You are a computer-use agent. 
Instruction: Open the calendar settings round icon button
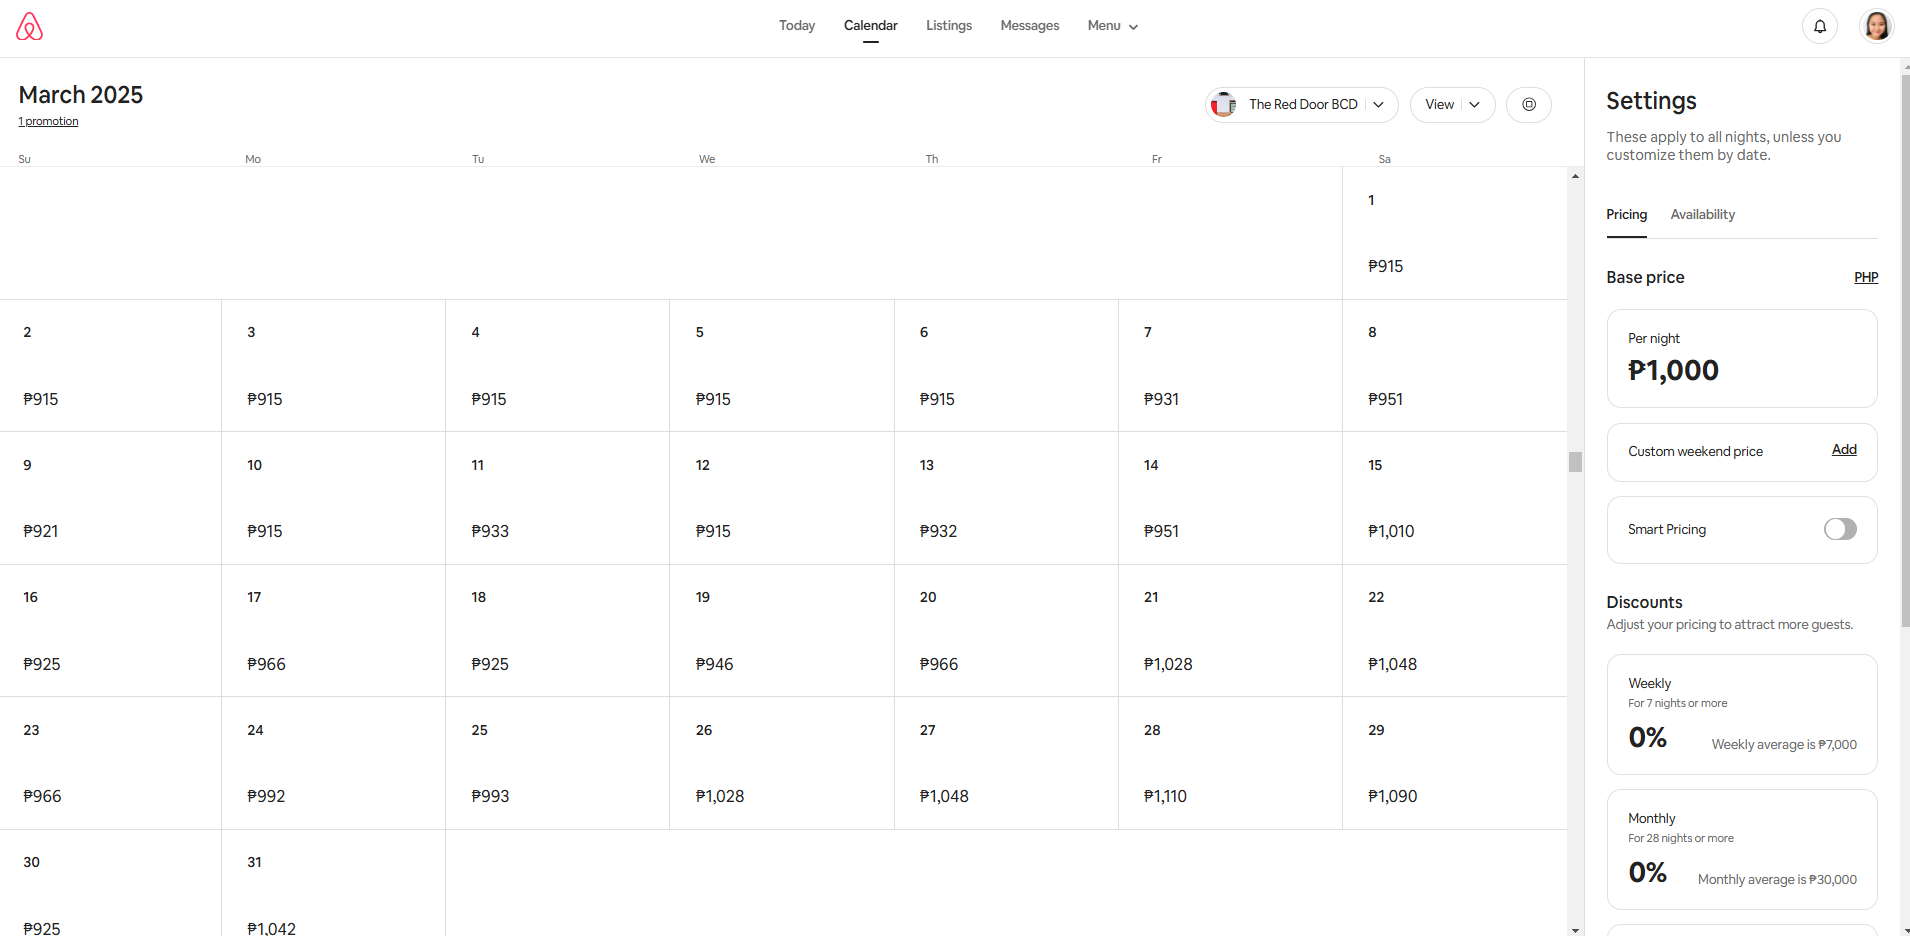pos(1529,104)
